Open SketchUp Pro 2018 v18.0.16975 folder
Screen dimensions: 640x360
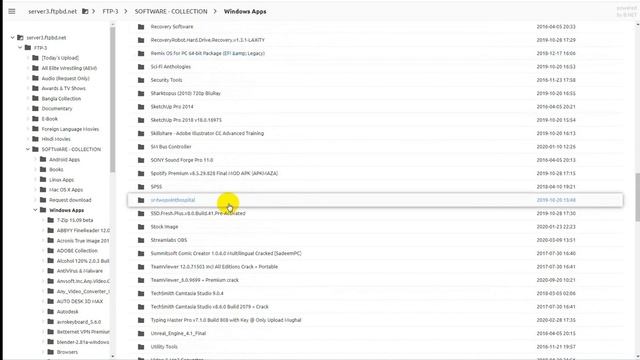coord(186,120)
